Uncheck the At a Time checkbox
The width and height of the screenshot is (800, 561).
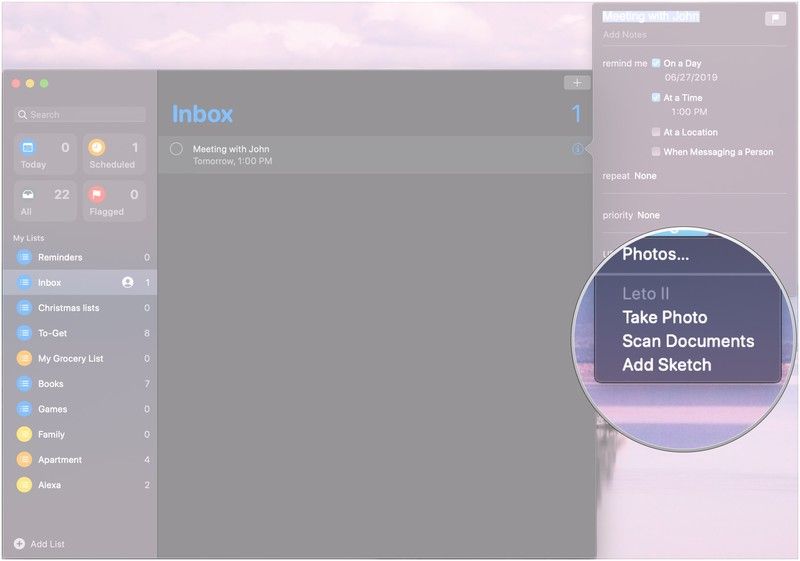click(656, 98)
